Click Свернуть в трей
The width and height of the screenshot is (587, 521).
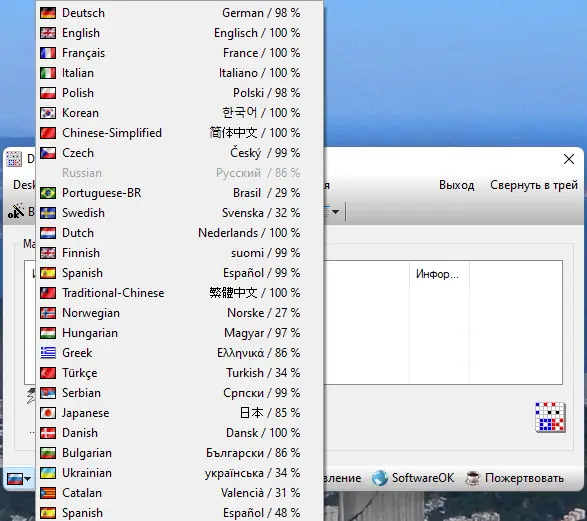click(534, 185)
